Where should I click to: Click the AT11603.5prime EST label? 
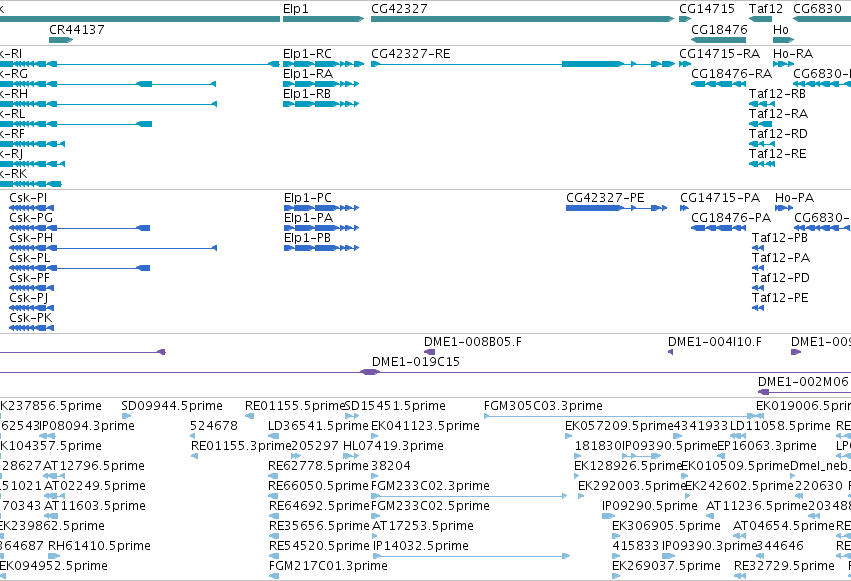pyautogui.click(x=94, y=506)
